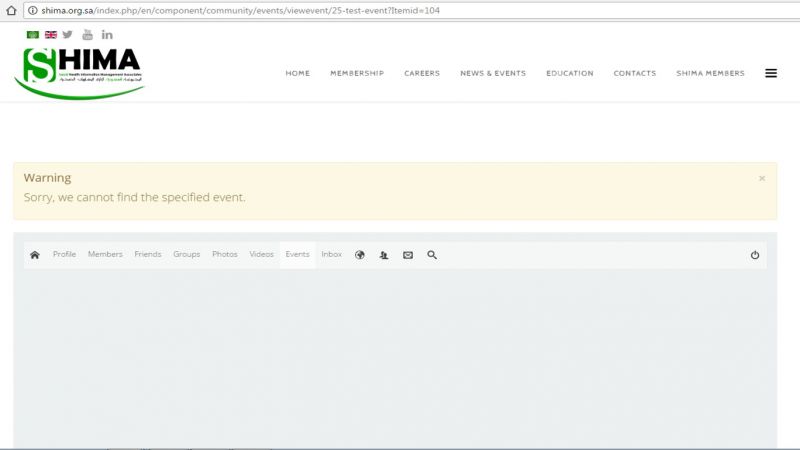Viewport: 800px width, 450px height.
Task: Open the YouTube channel icon
Action: 87,35
